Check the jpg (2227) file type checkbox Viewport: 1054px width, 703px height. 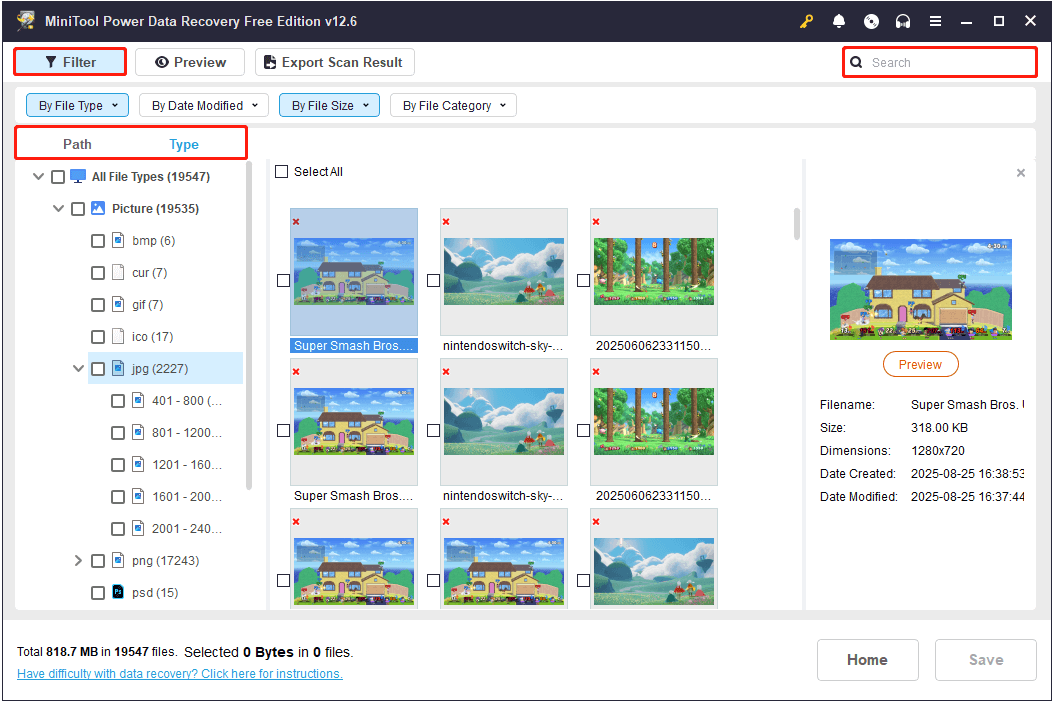(98, 368)
